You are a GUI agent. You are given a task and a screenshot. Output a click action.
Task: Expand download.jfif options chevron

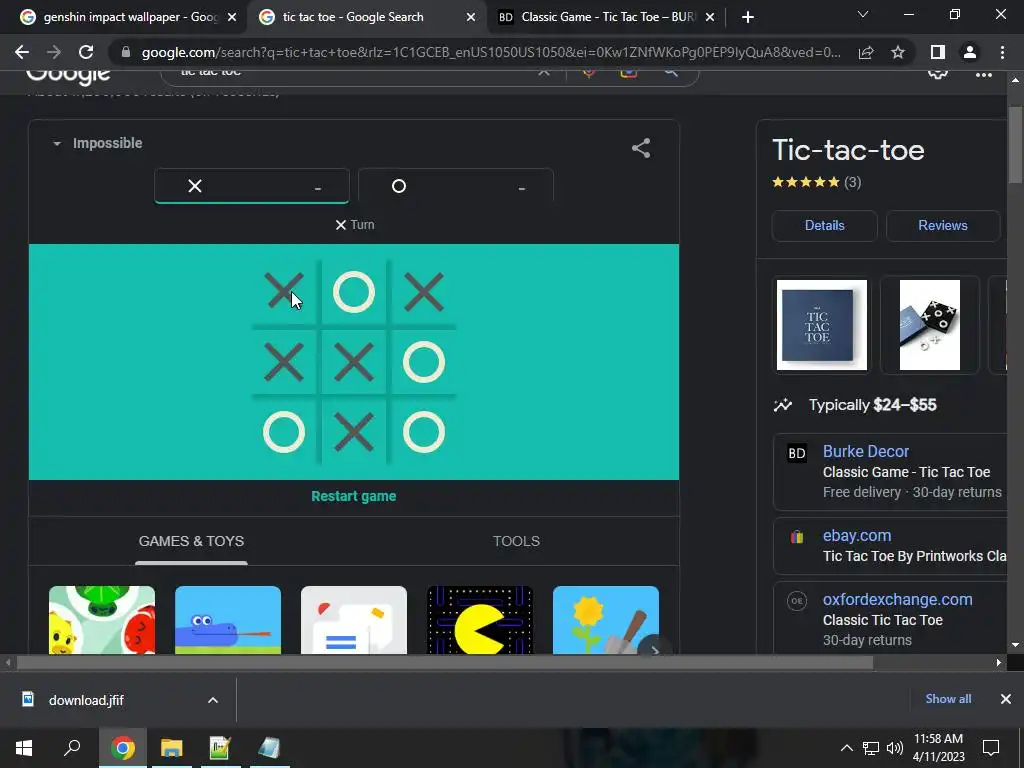pos(213,700)
